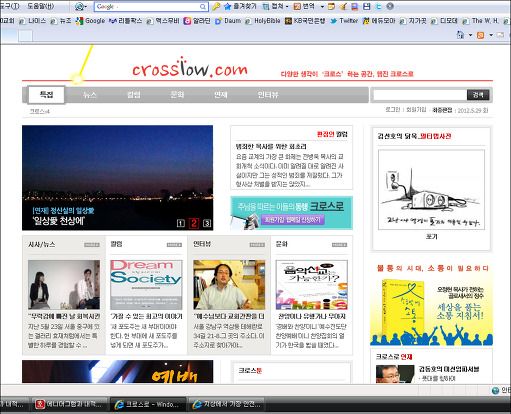Open the 디모데 bookmark
511x414 pixels.
coord(444,21)
